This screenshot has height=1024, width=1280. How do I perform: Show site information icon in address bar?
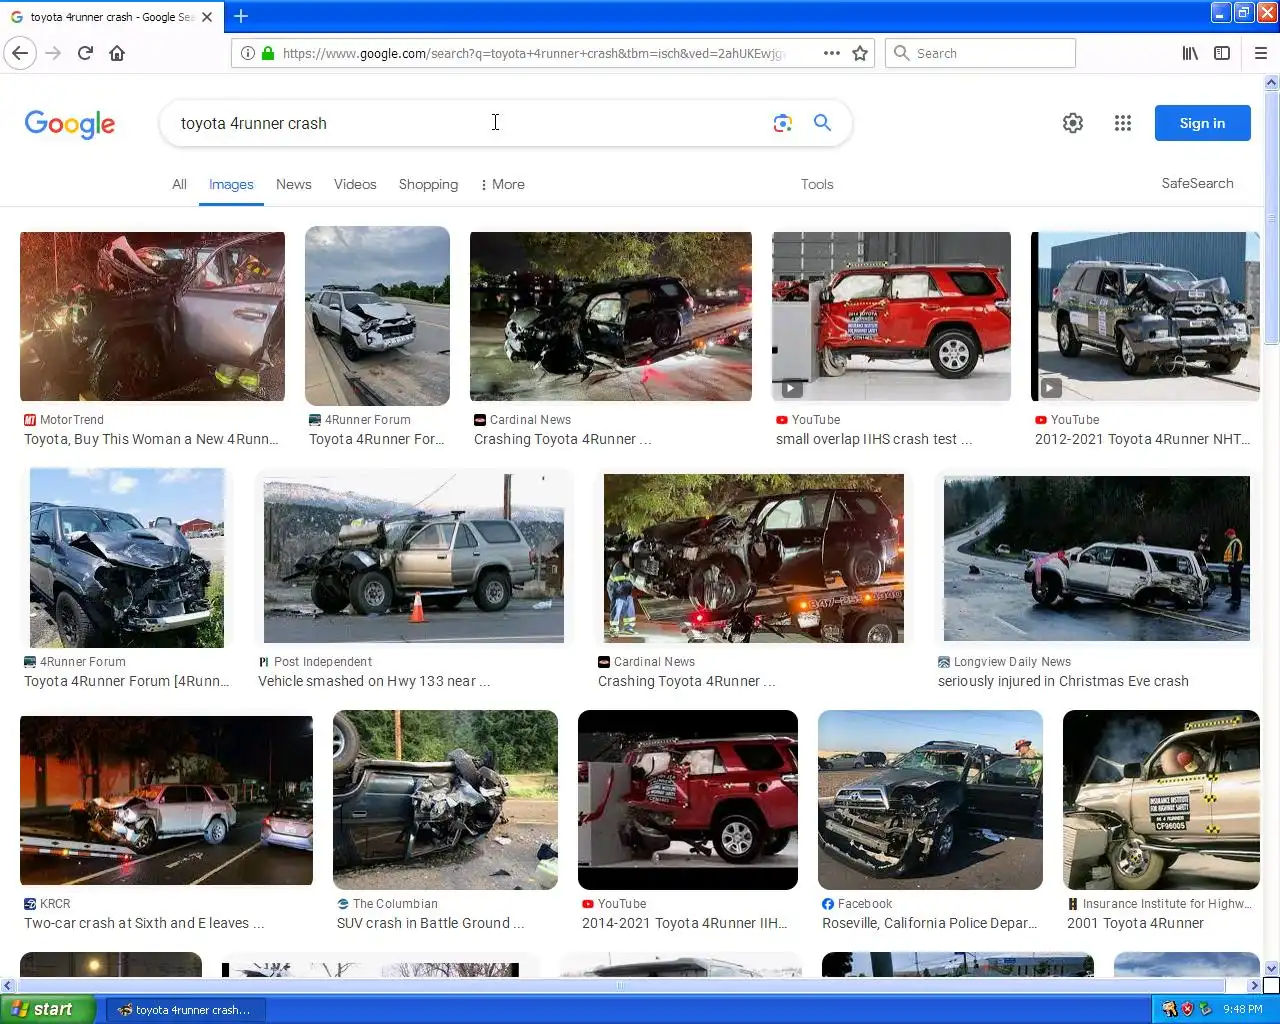tap(248, 53)
